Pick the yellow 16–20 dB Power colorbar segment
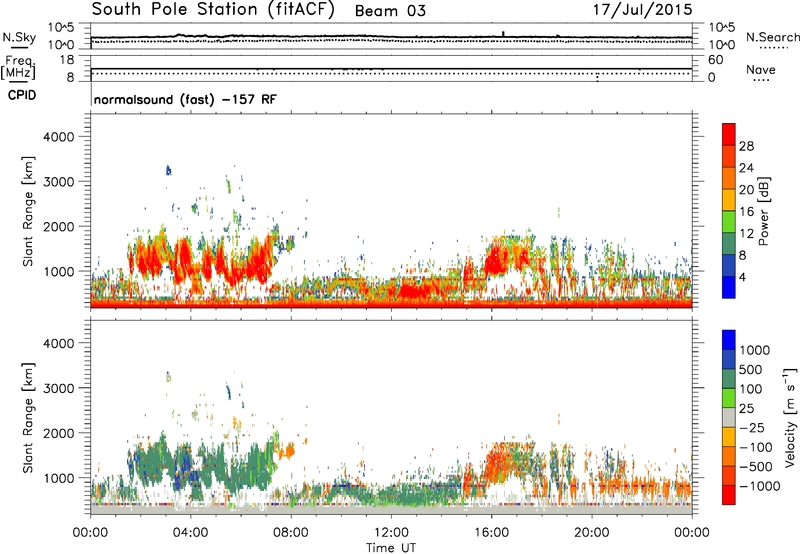The image size is (800, 554). [x=729, y=200]
